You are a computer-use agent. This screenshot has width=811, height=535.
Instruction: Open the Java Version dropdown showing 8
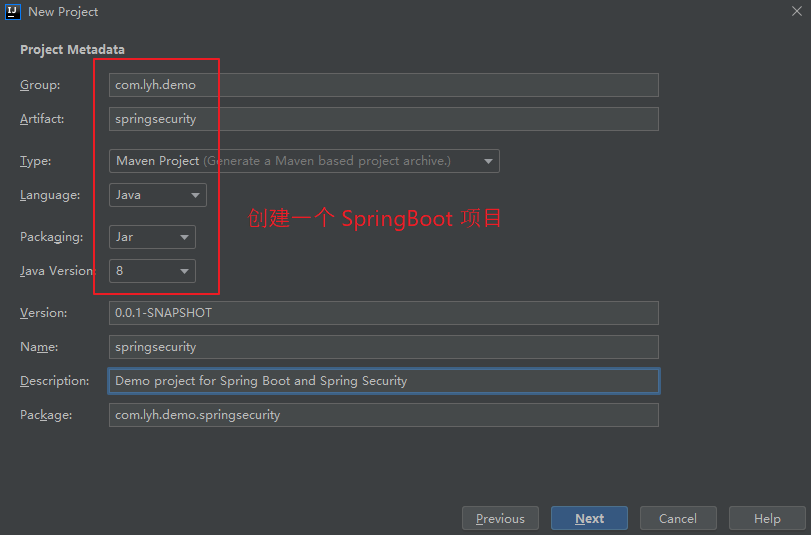(x=152, y=271)
